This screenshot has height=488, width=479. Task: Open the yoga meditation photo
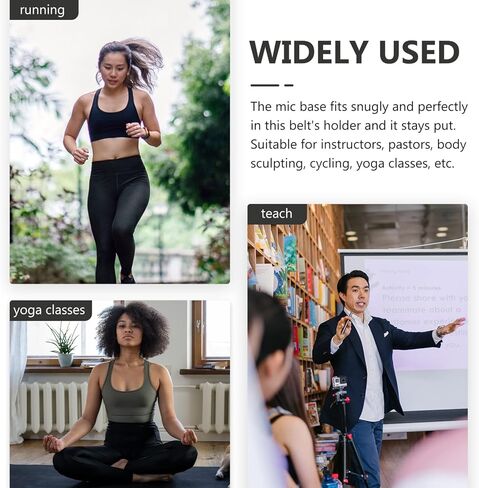pyautogui.click(x=120, y=394)
